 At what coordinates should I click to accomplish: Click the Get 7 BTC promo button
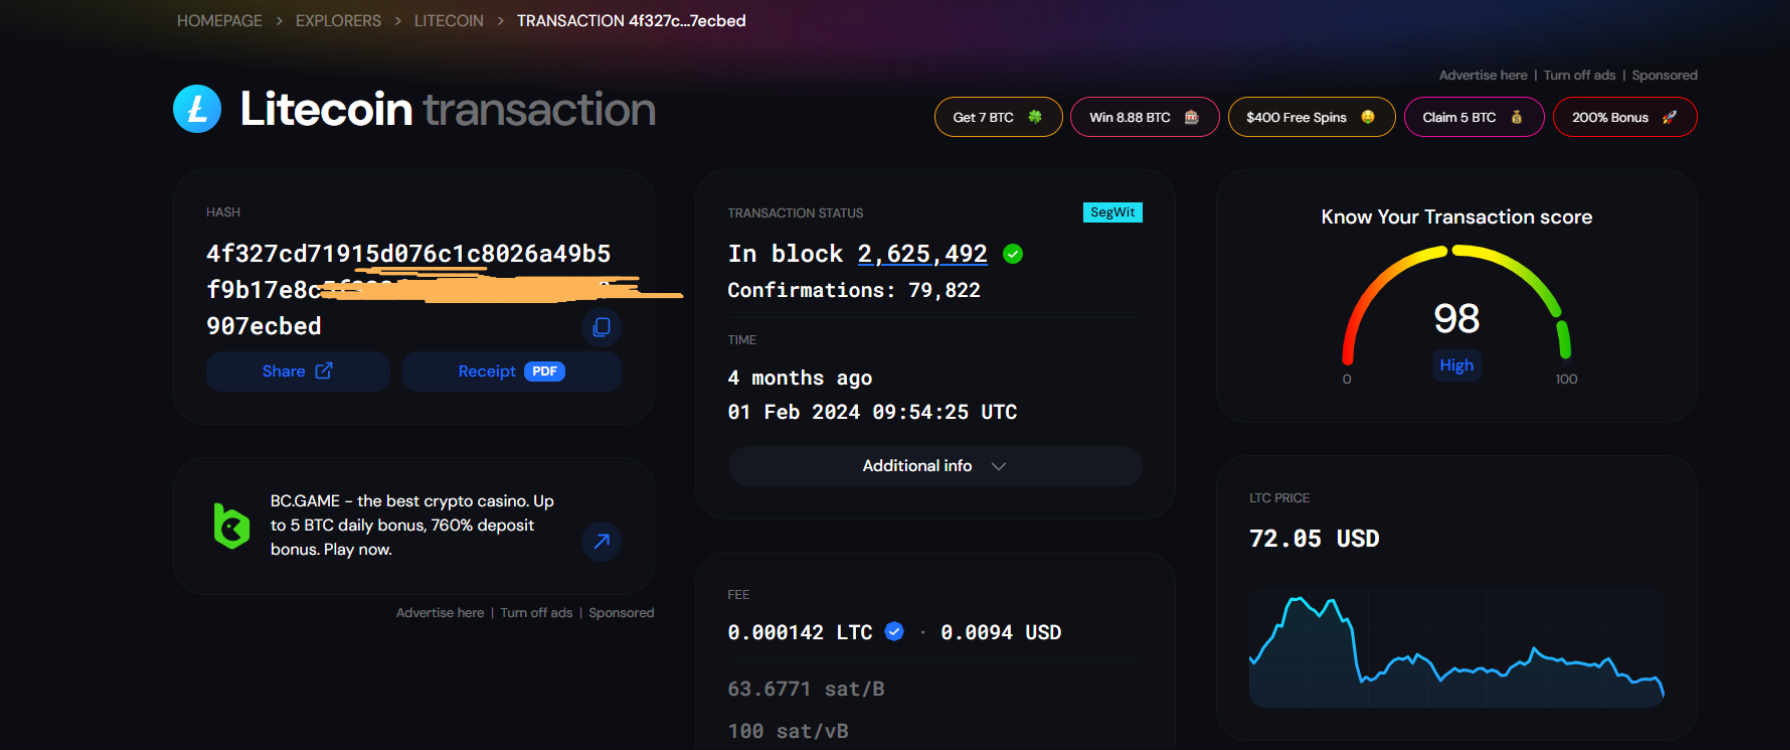coord(998,117)
